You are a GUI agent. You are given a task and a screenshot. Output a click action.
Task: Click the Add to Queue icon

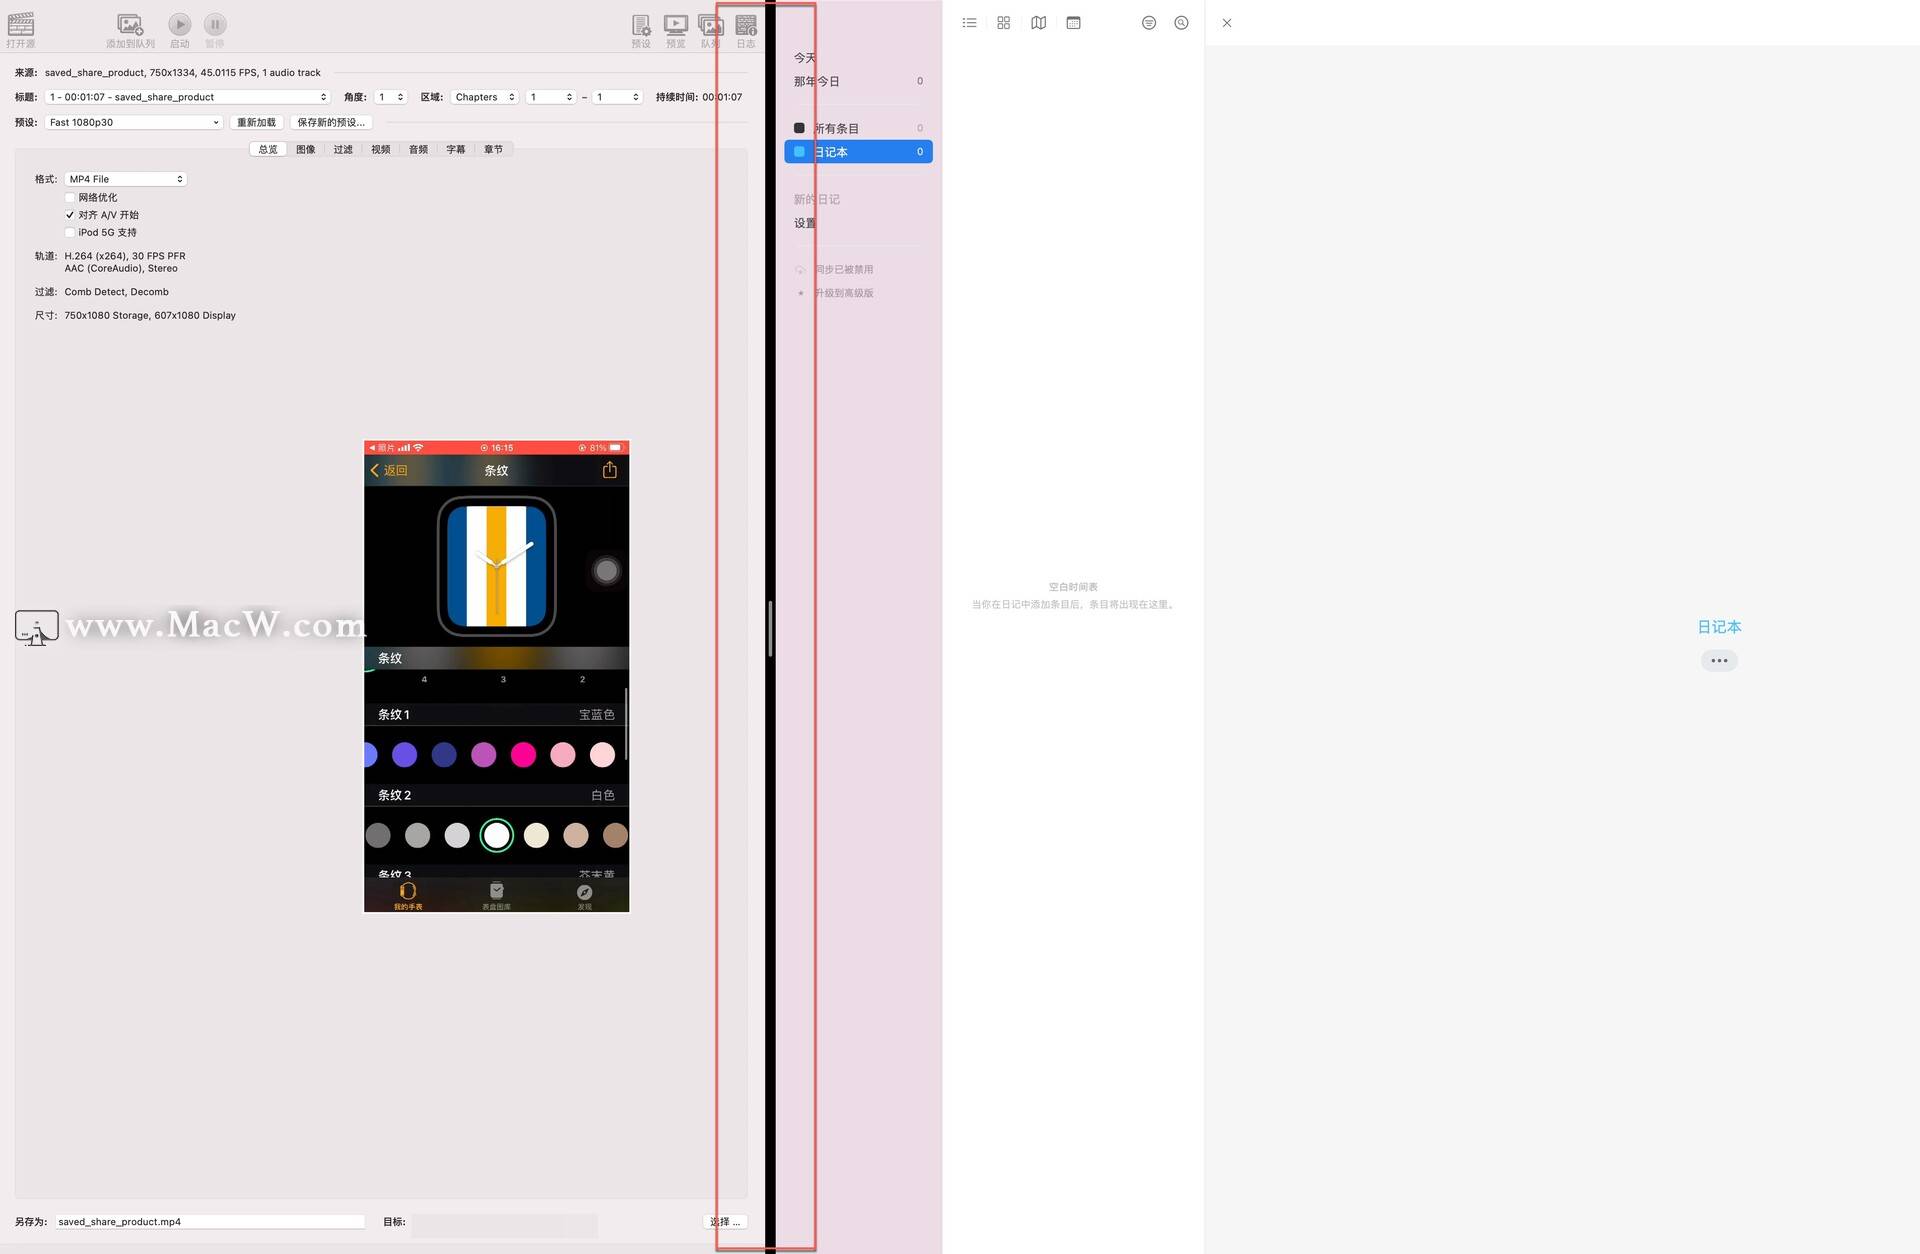click(x=130, y=25)
